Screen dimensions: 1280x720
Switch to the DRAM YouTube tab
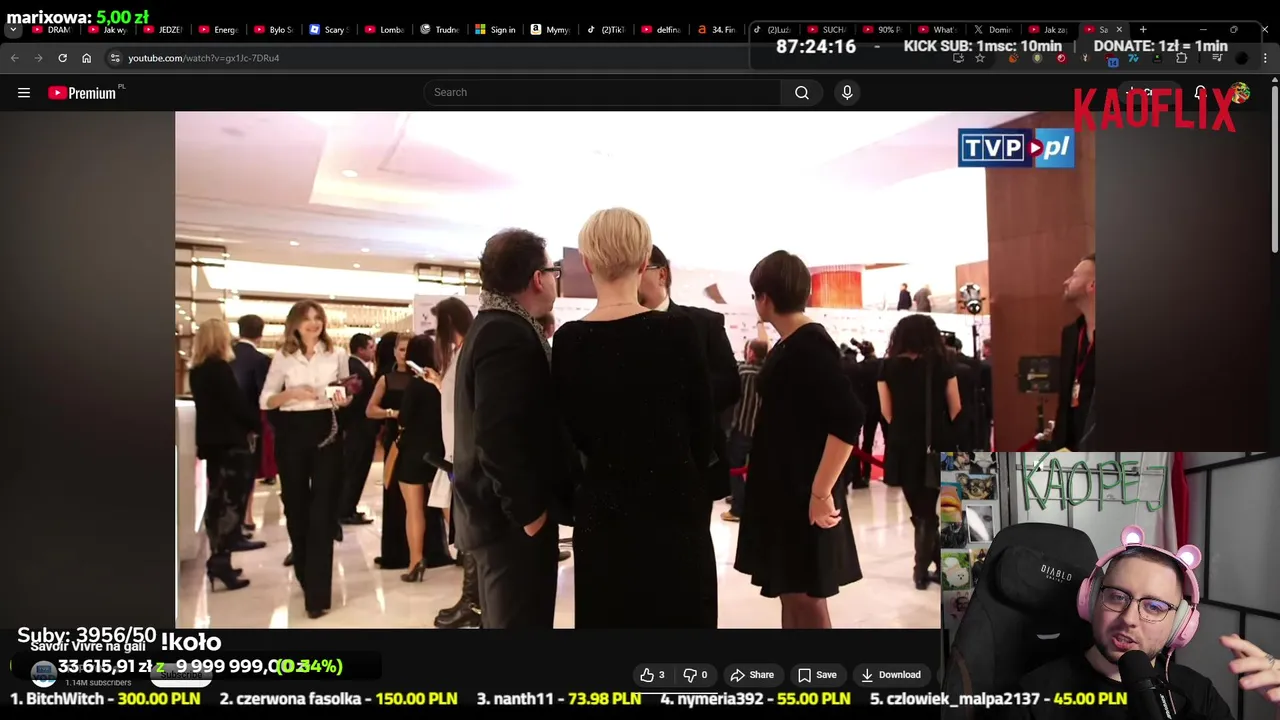click(x=52, y=30)
